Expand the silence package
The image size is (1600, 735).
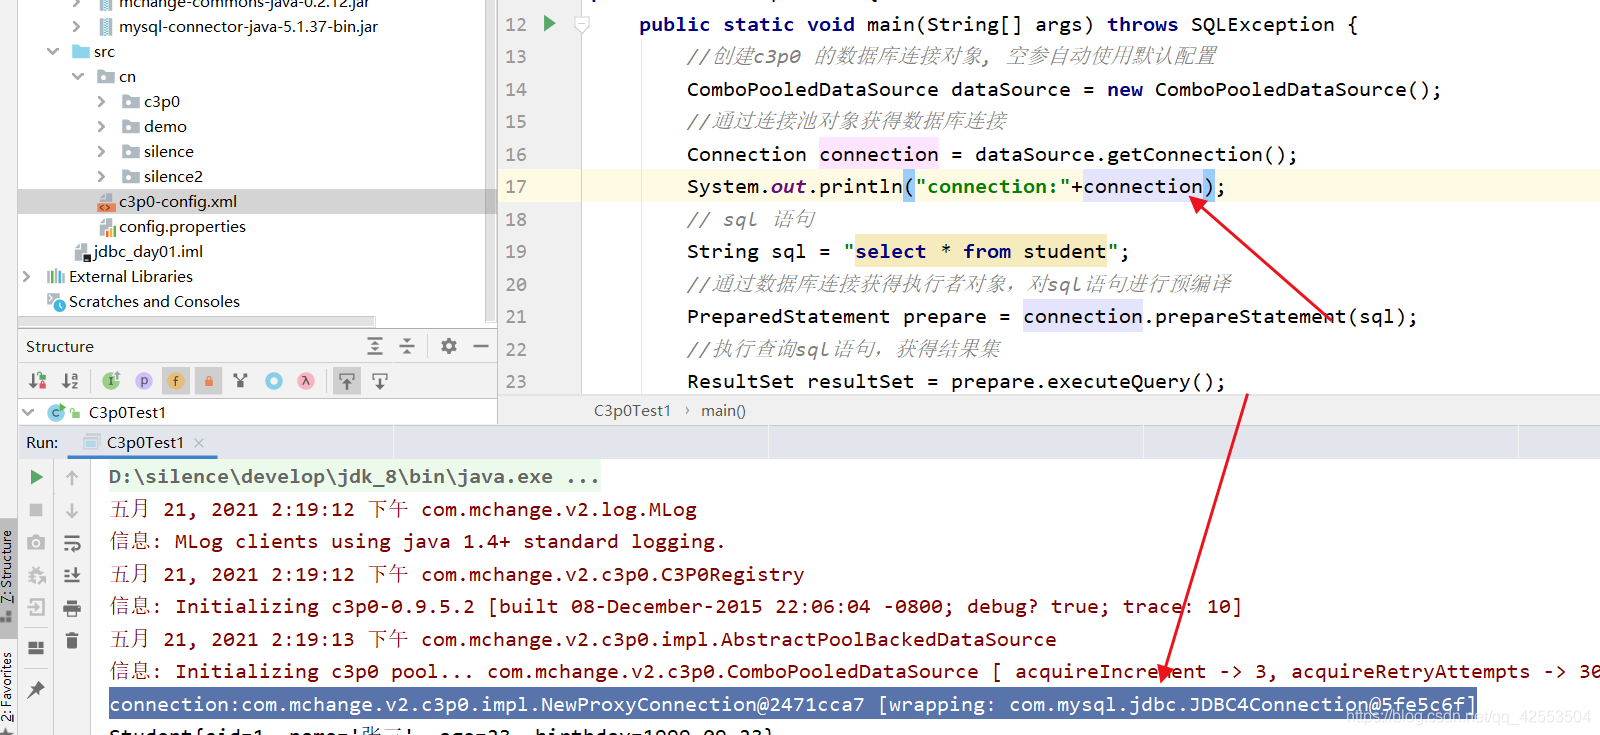[101, 151]
